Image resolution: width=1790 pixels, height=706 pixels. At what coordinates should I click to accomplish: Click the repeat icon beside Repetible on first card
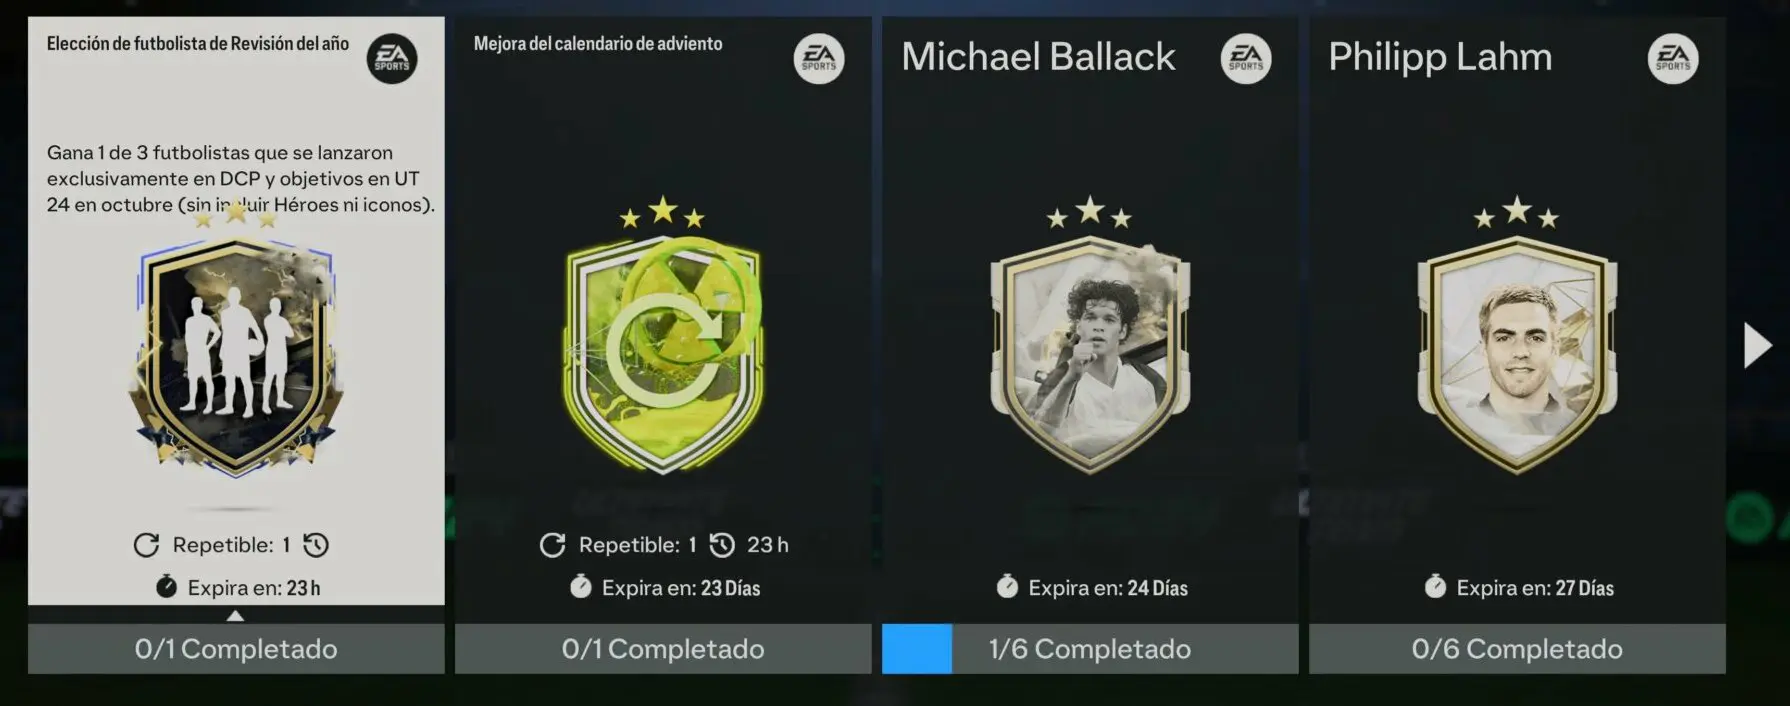click(x=147, y=545)
